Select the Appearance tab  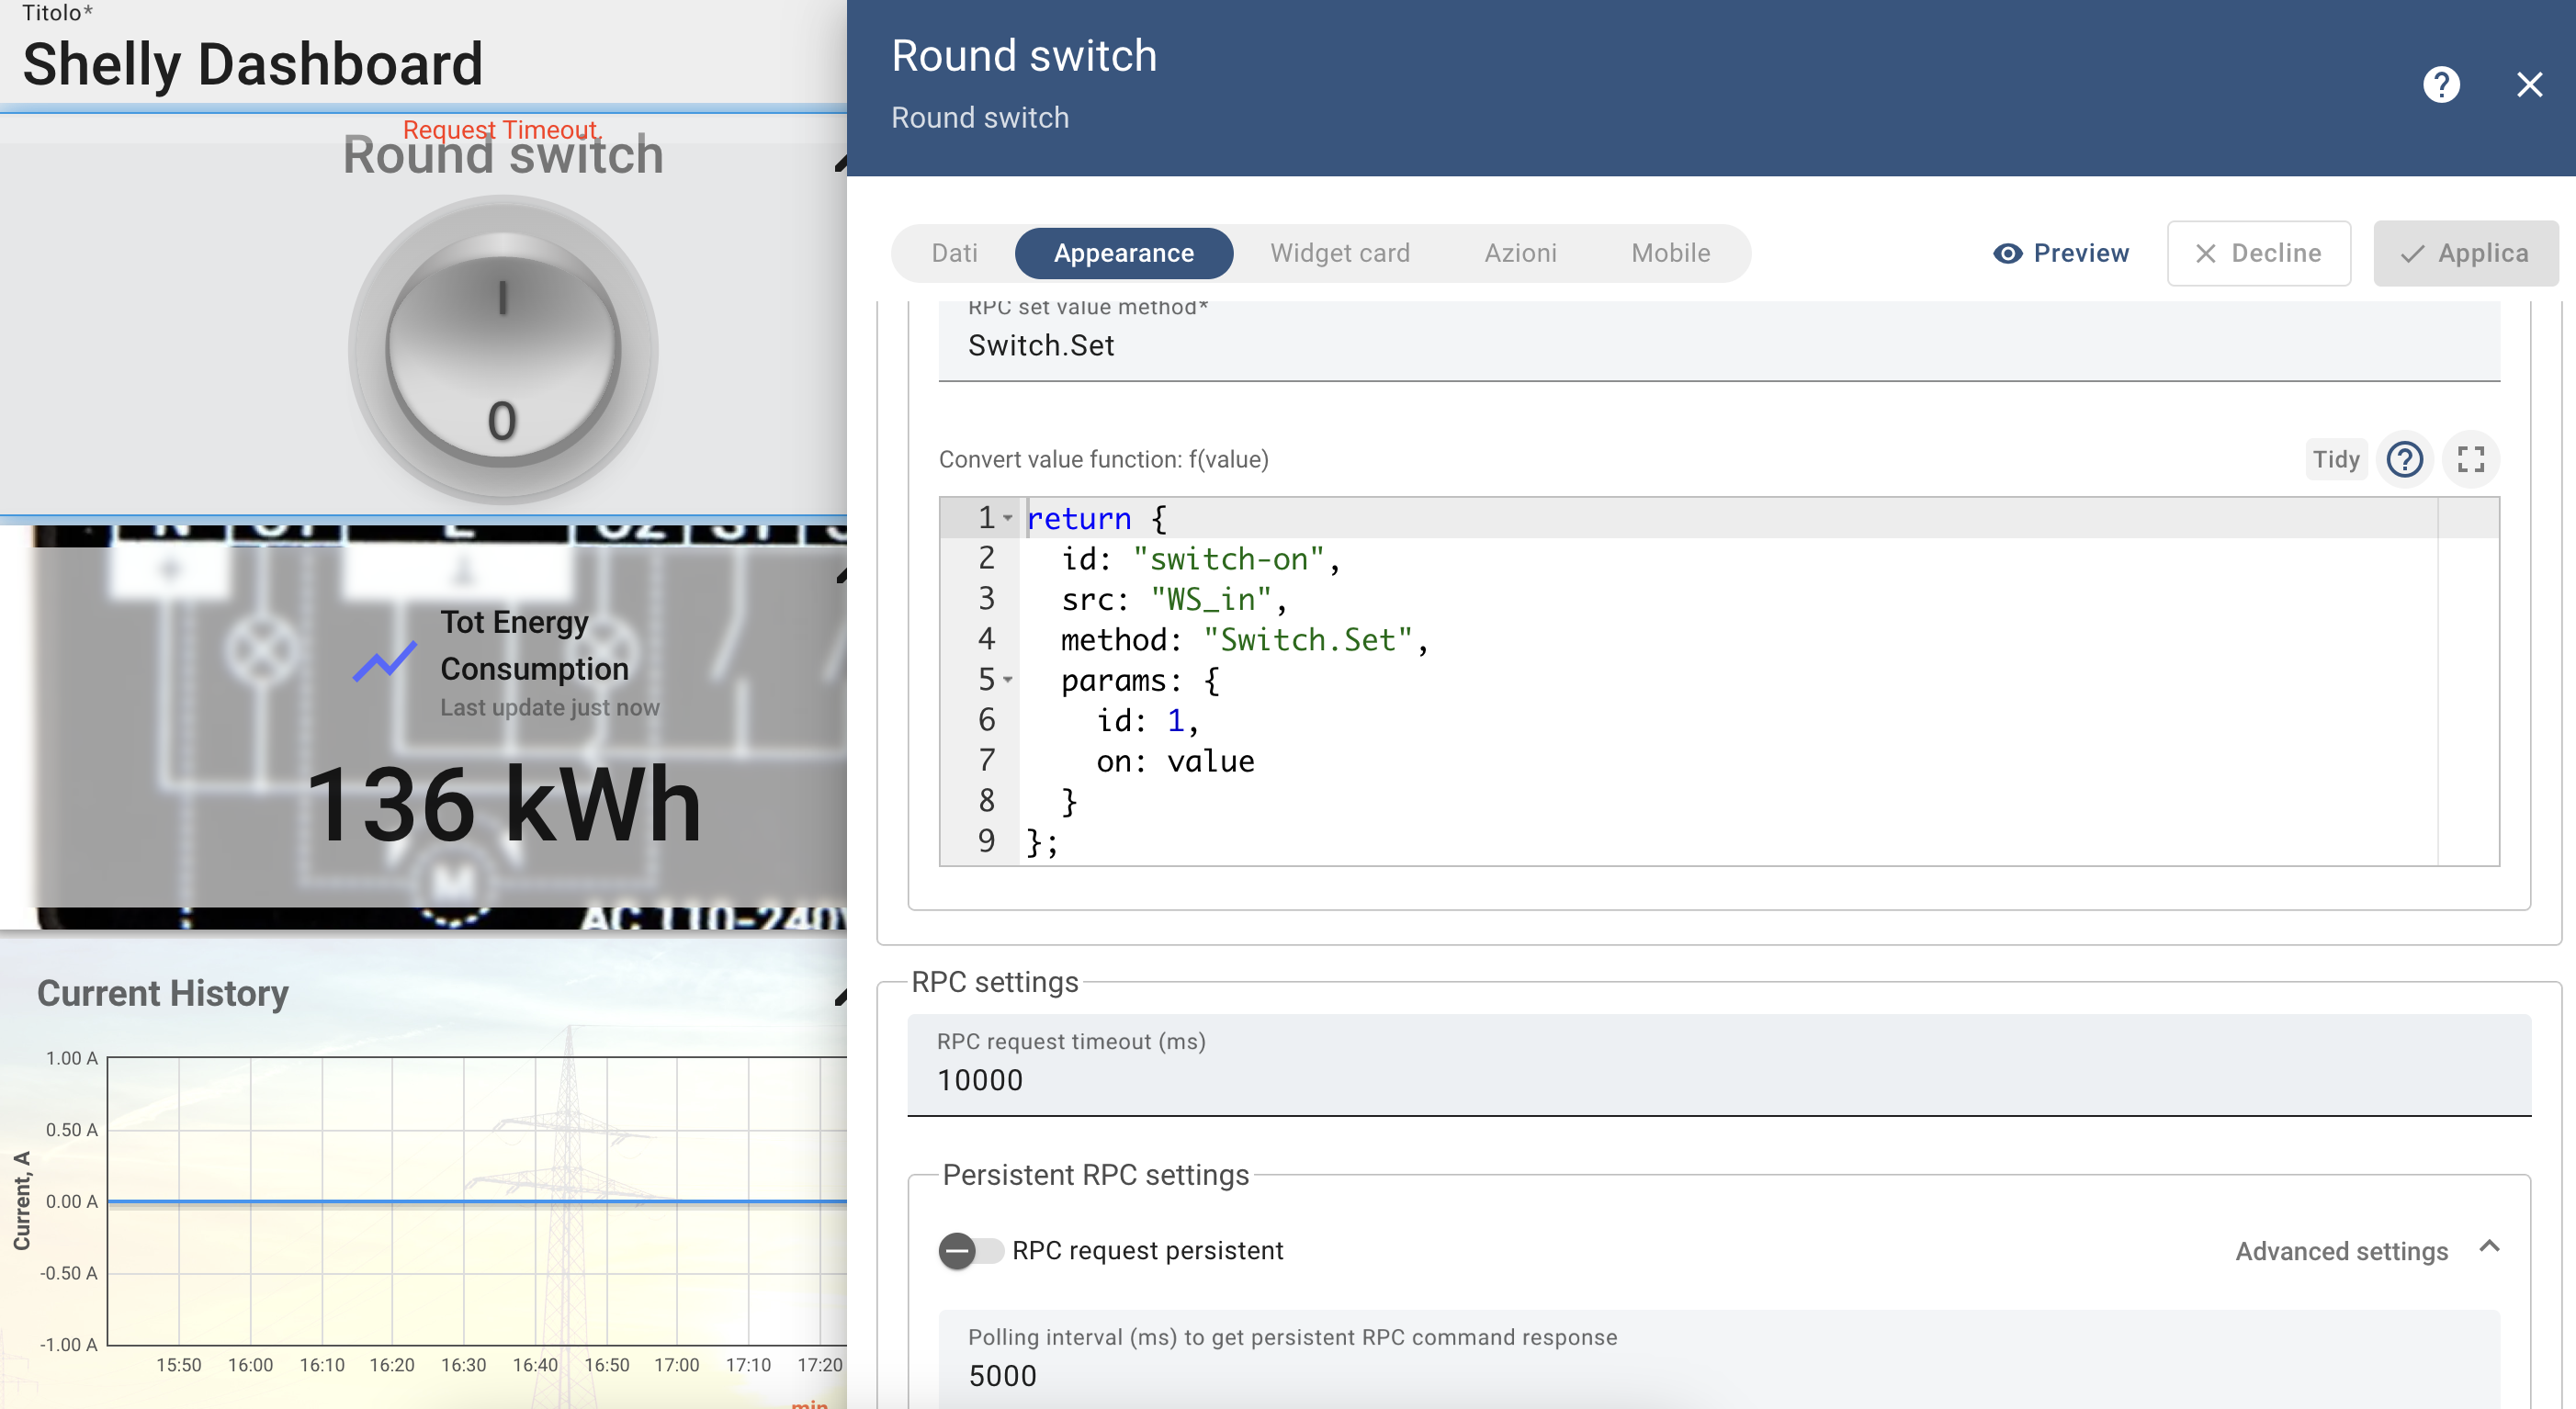click(1123, 253)
